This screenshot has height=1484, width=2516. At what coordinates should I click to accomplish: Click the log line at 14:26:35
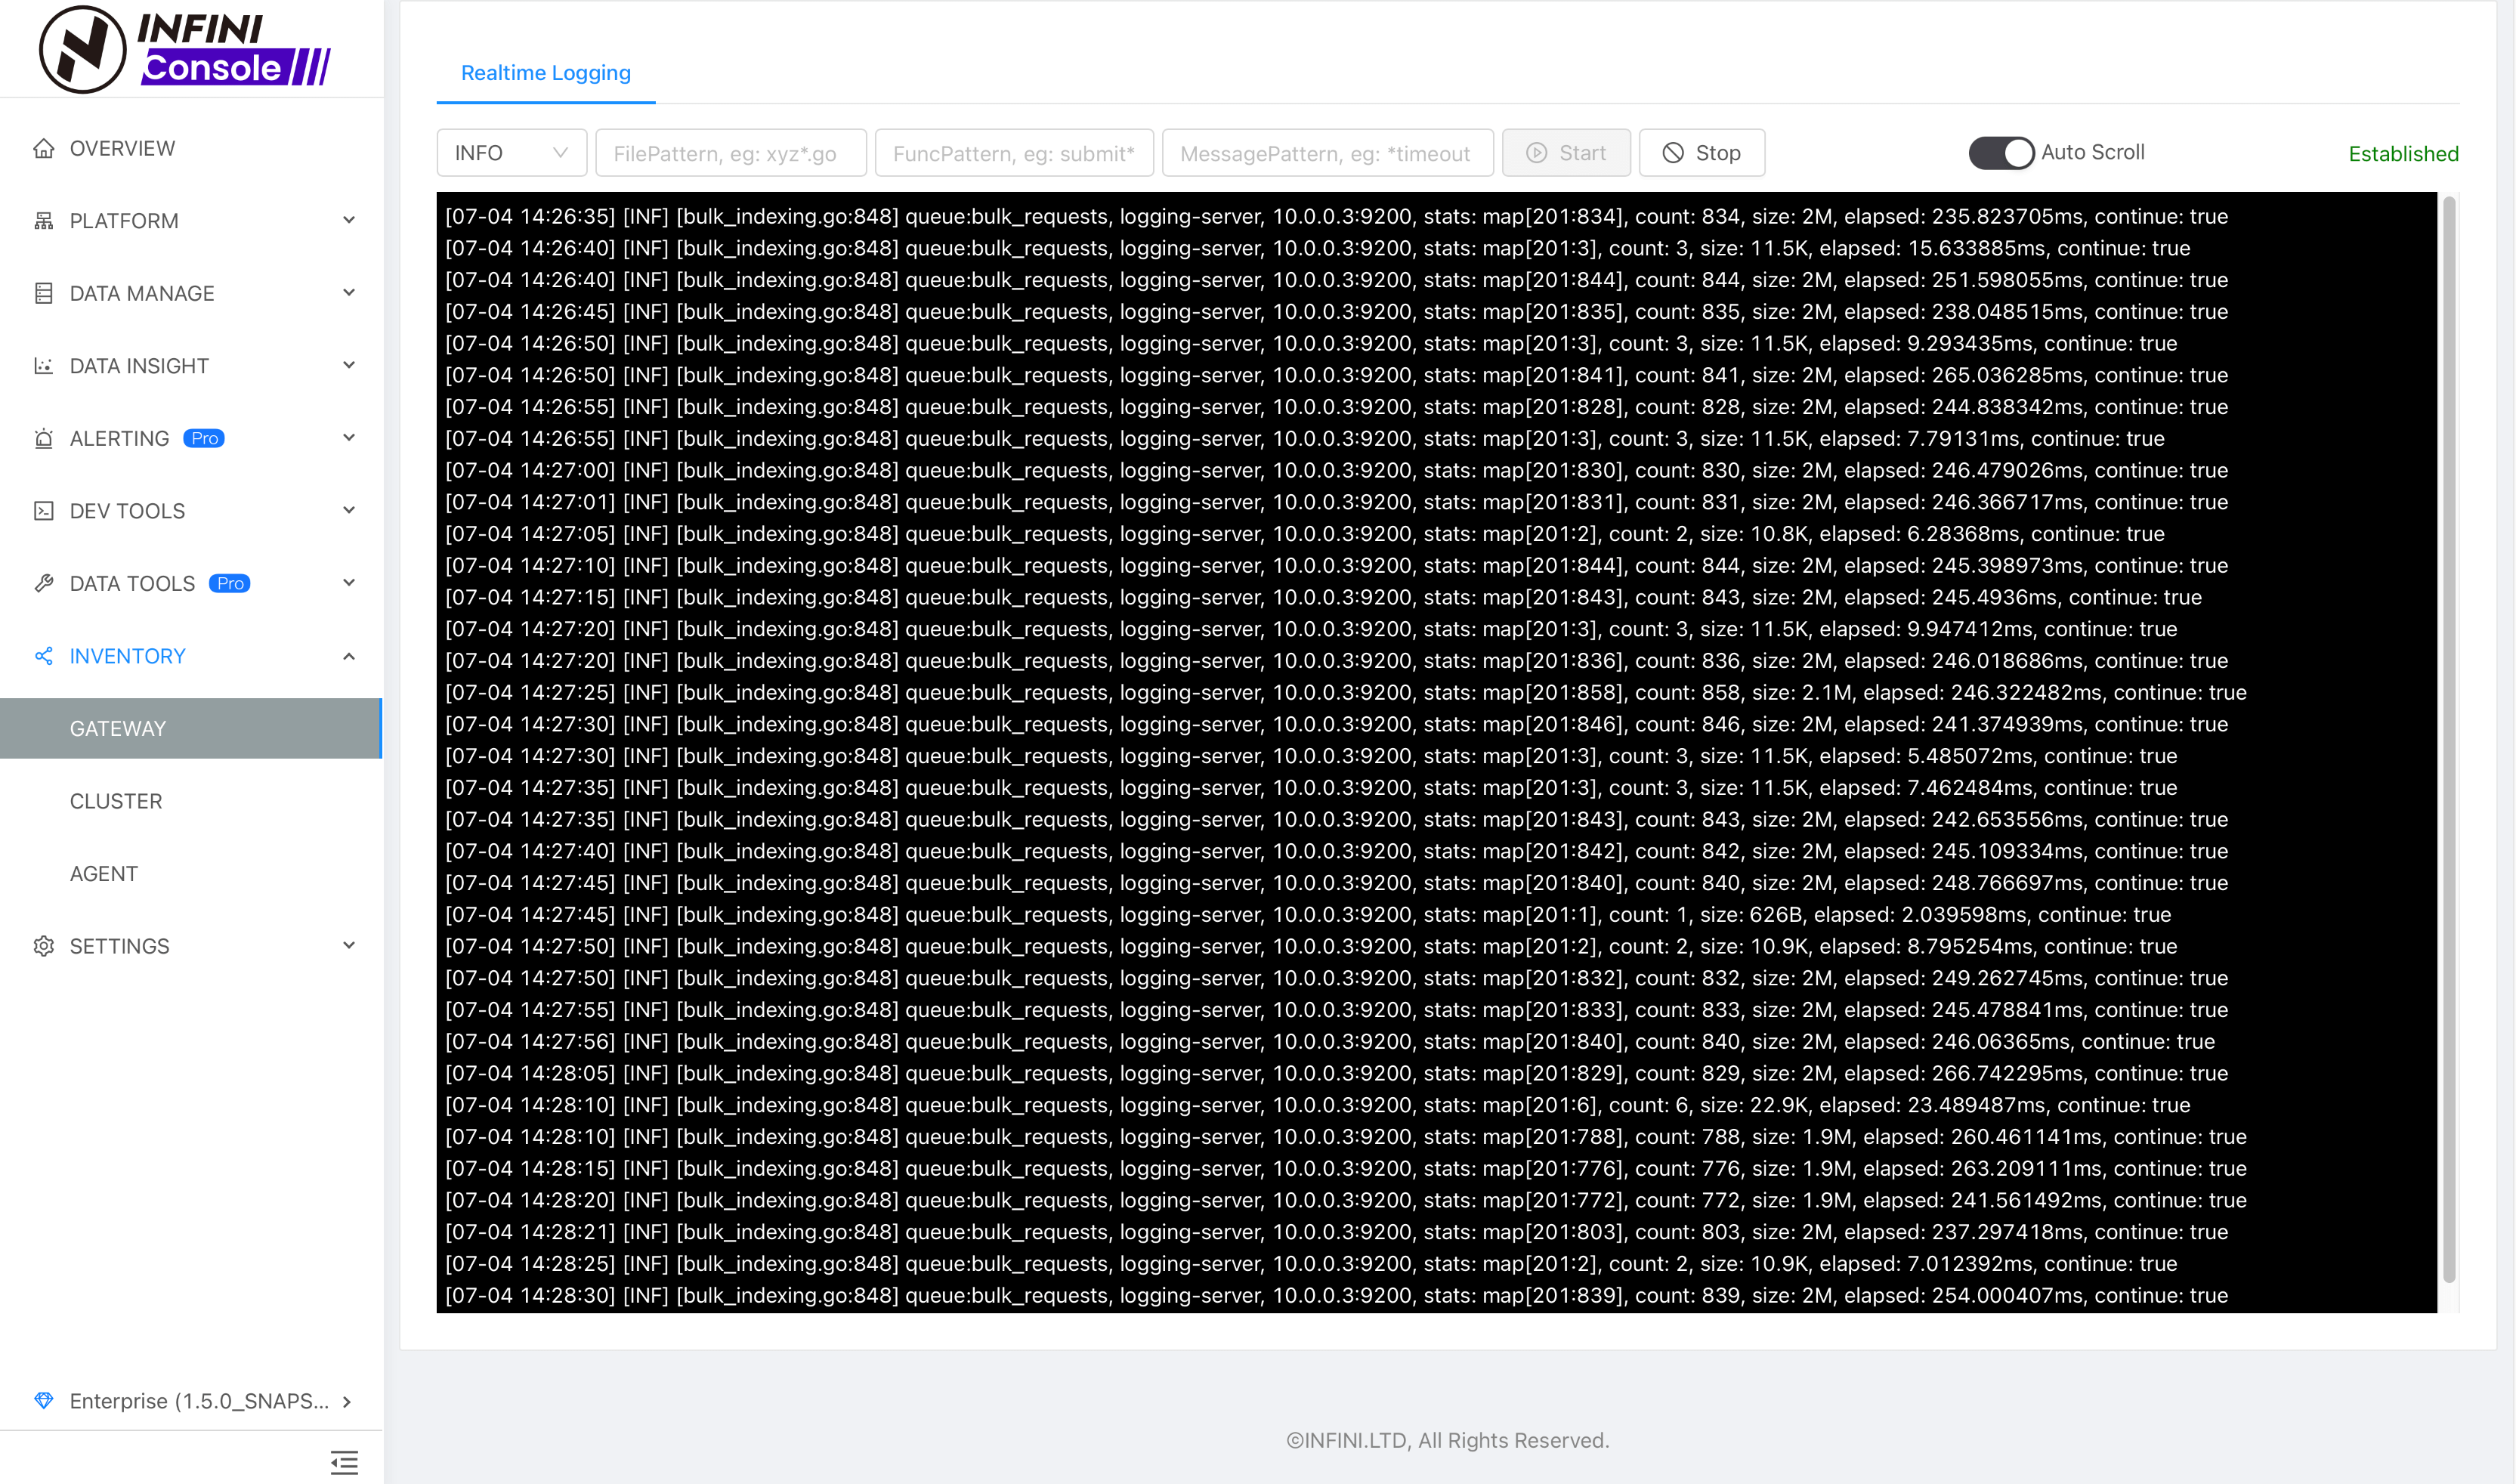[1337, 216]
